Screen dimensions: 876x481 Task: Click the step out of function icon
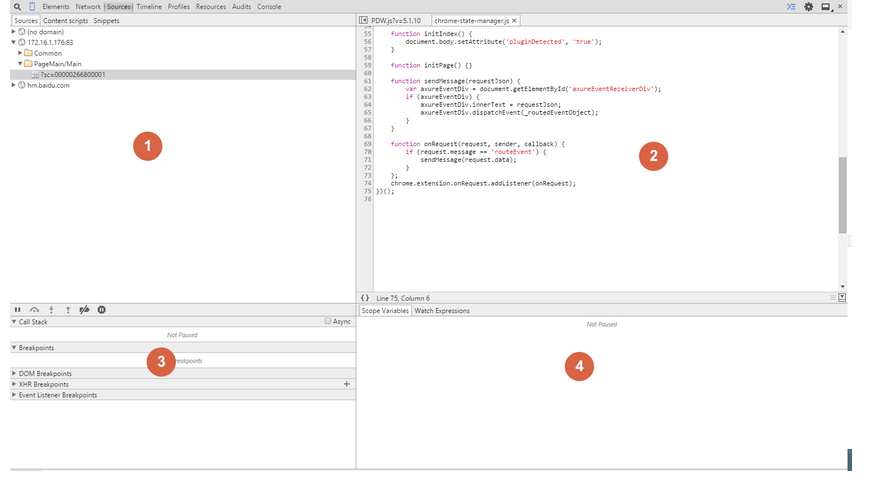(x=68, y=309)
